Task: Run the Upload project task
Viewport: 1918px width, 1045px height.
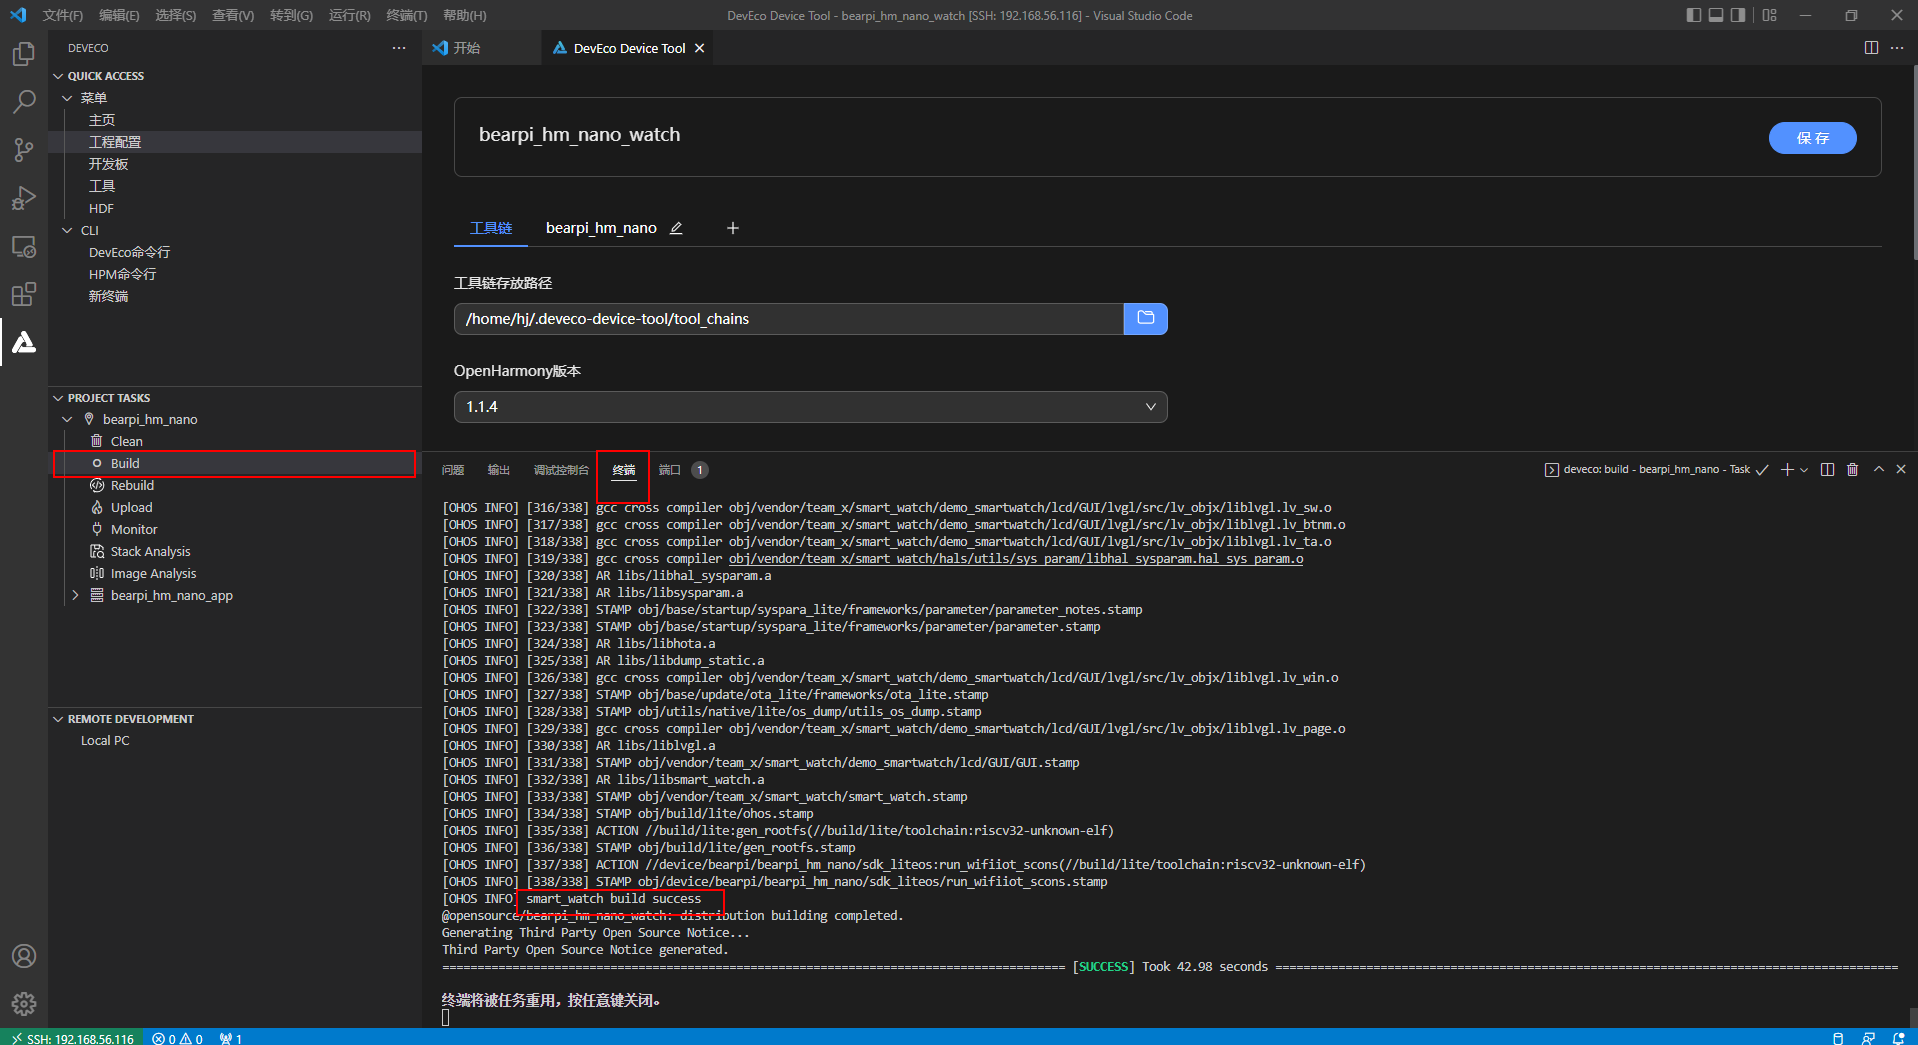Action: (x=235, y=507)
